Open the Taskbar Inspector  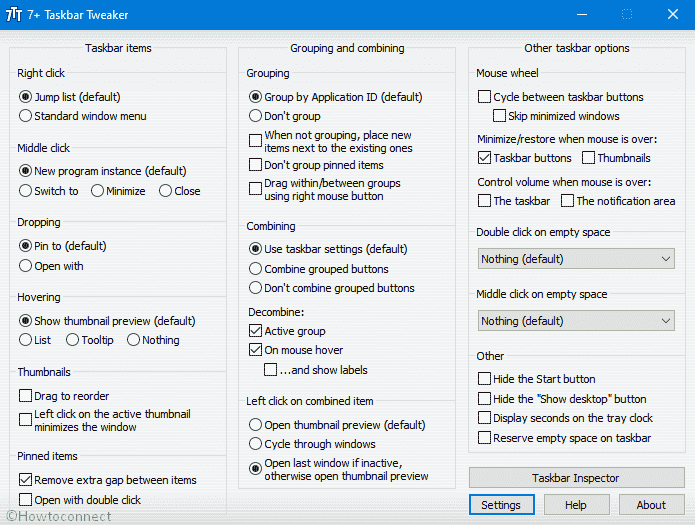pos(577,478)
